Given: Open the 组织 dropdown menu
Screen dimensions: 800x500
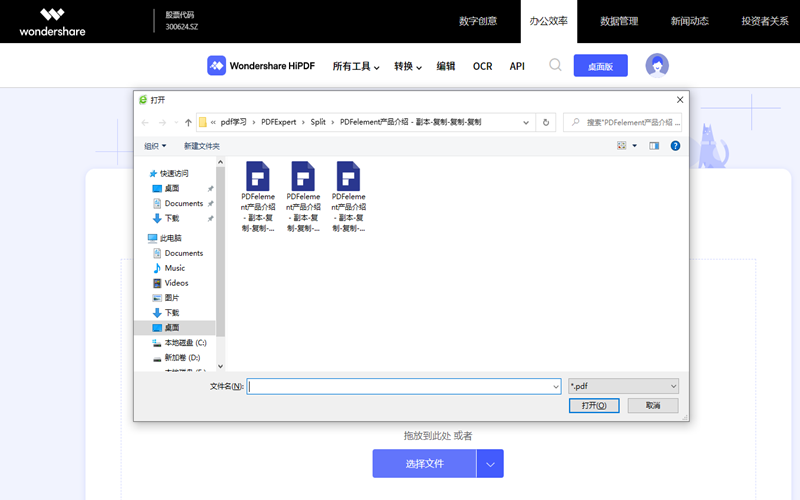Looking at the screenshot, I should coord(155,146).
